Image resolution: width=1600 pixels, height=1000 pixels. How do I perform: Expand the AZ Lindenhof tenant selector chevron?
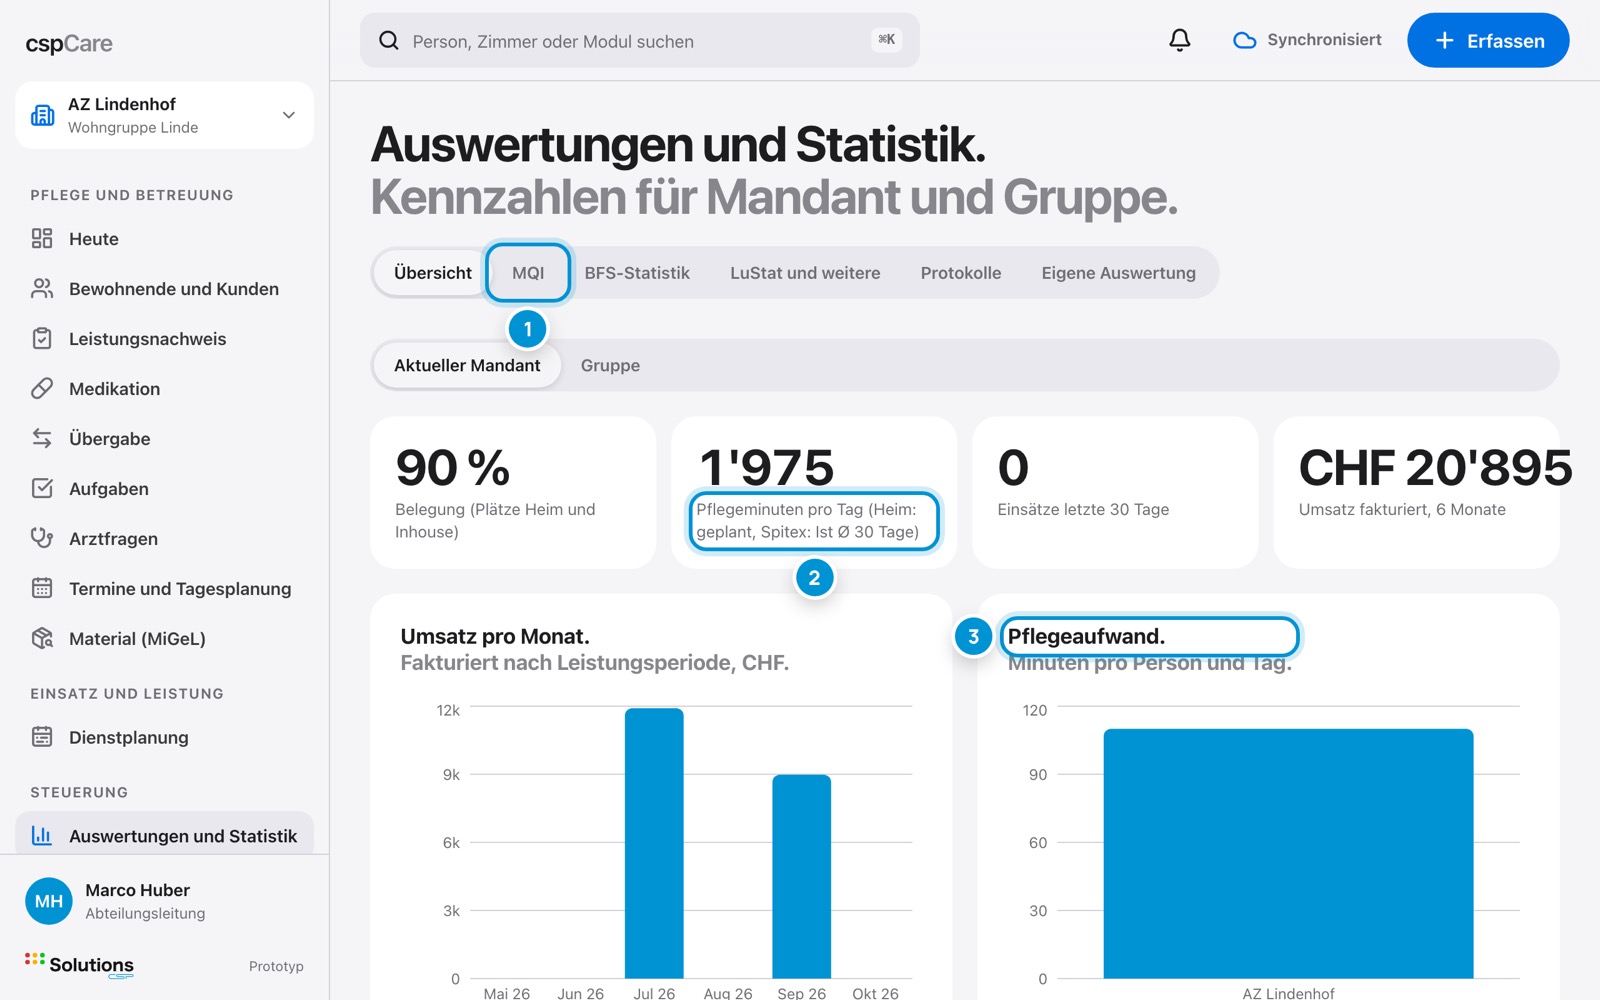[289, 115]
